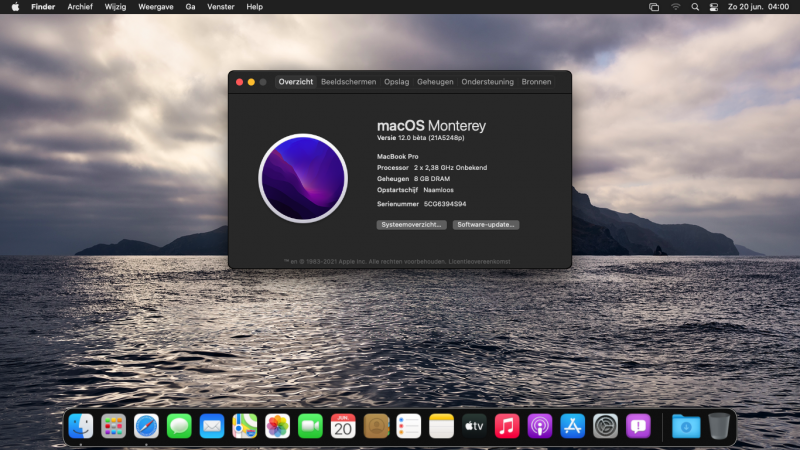Click the date and time clock
800x450 pixels.
point(761,6)
